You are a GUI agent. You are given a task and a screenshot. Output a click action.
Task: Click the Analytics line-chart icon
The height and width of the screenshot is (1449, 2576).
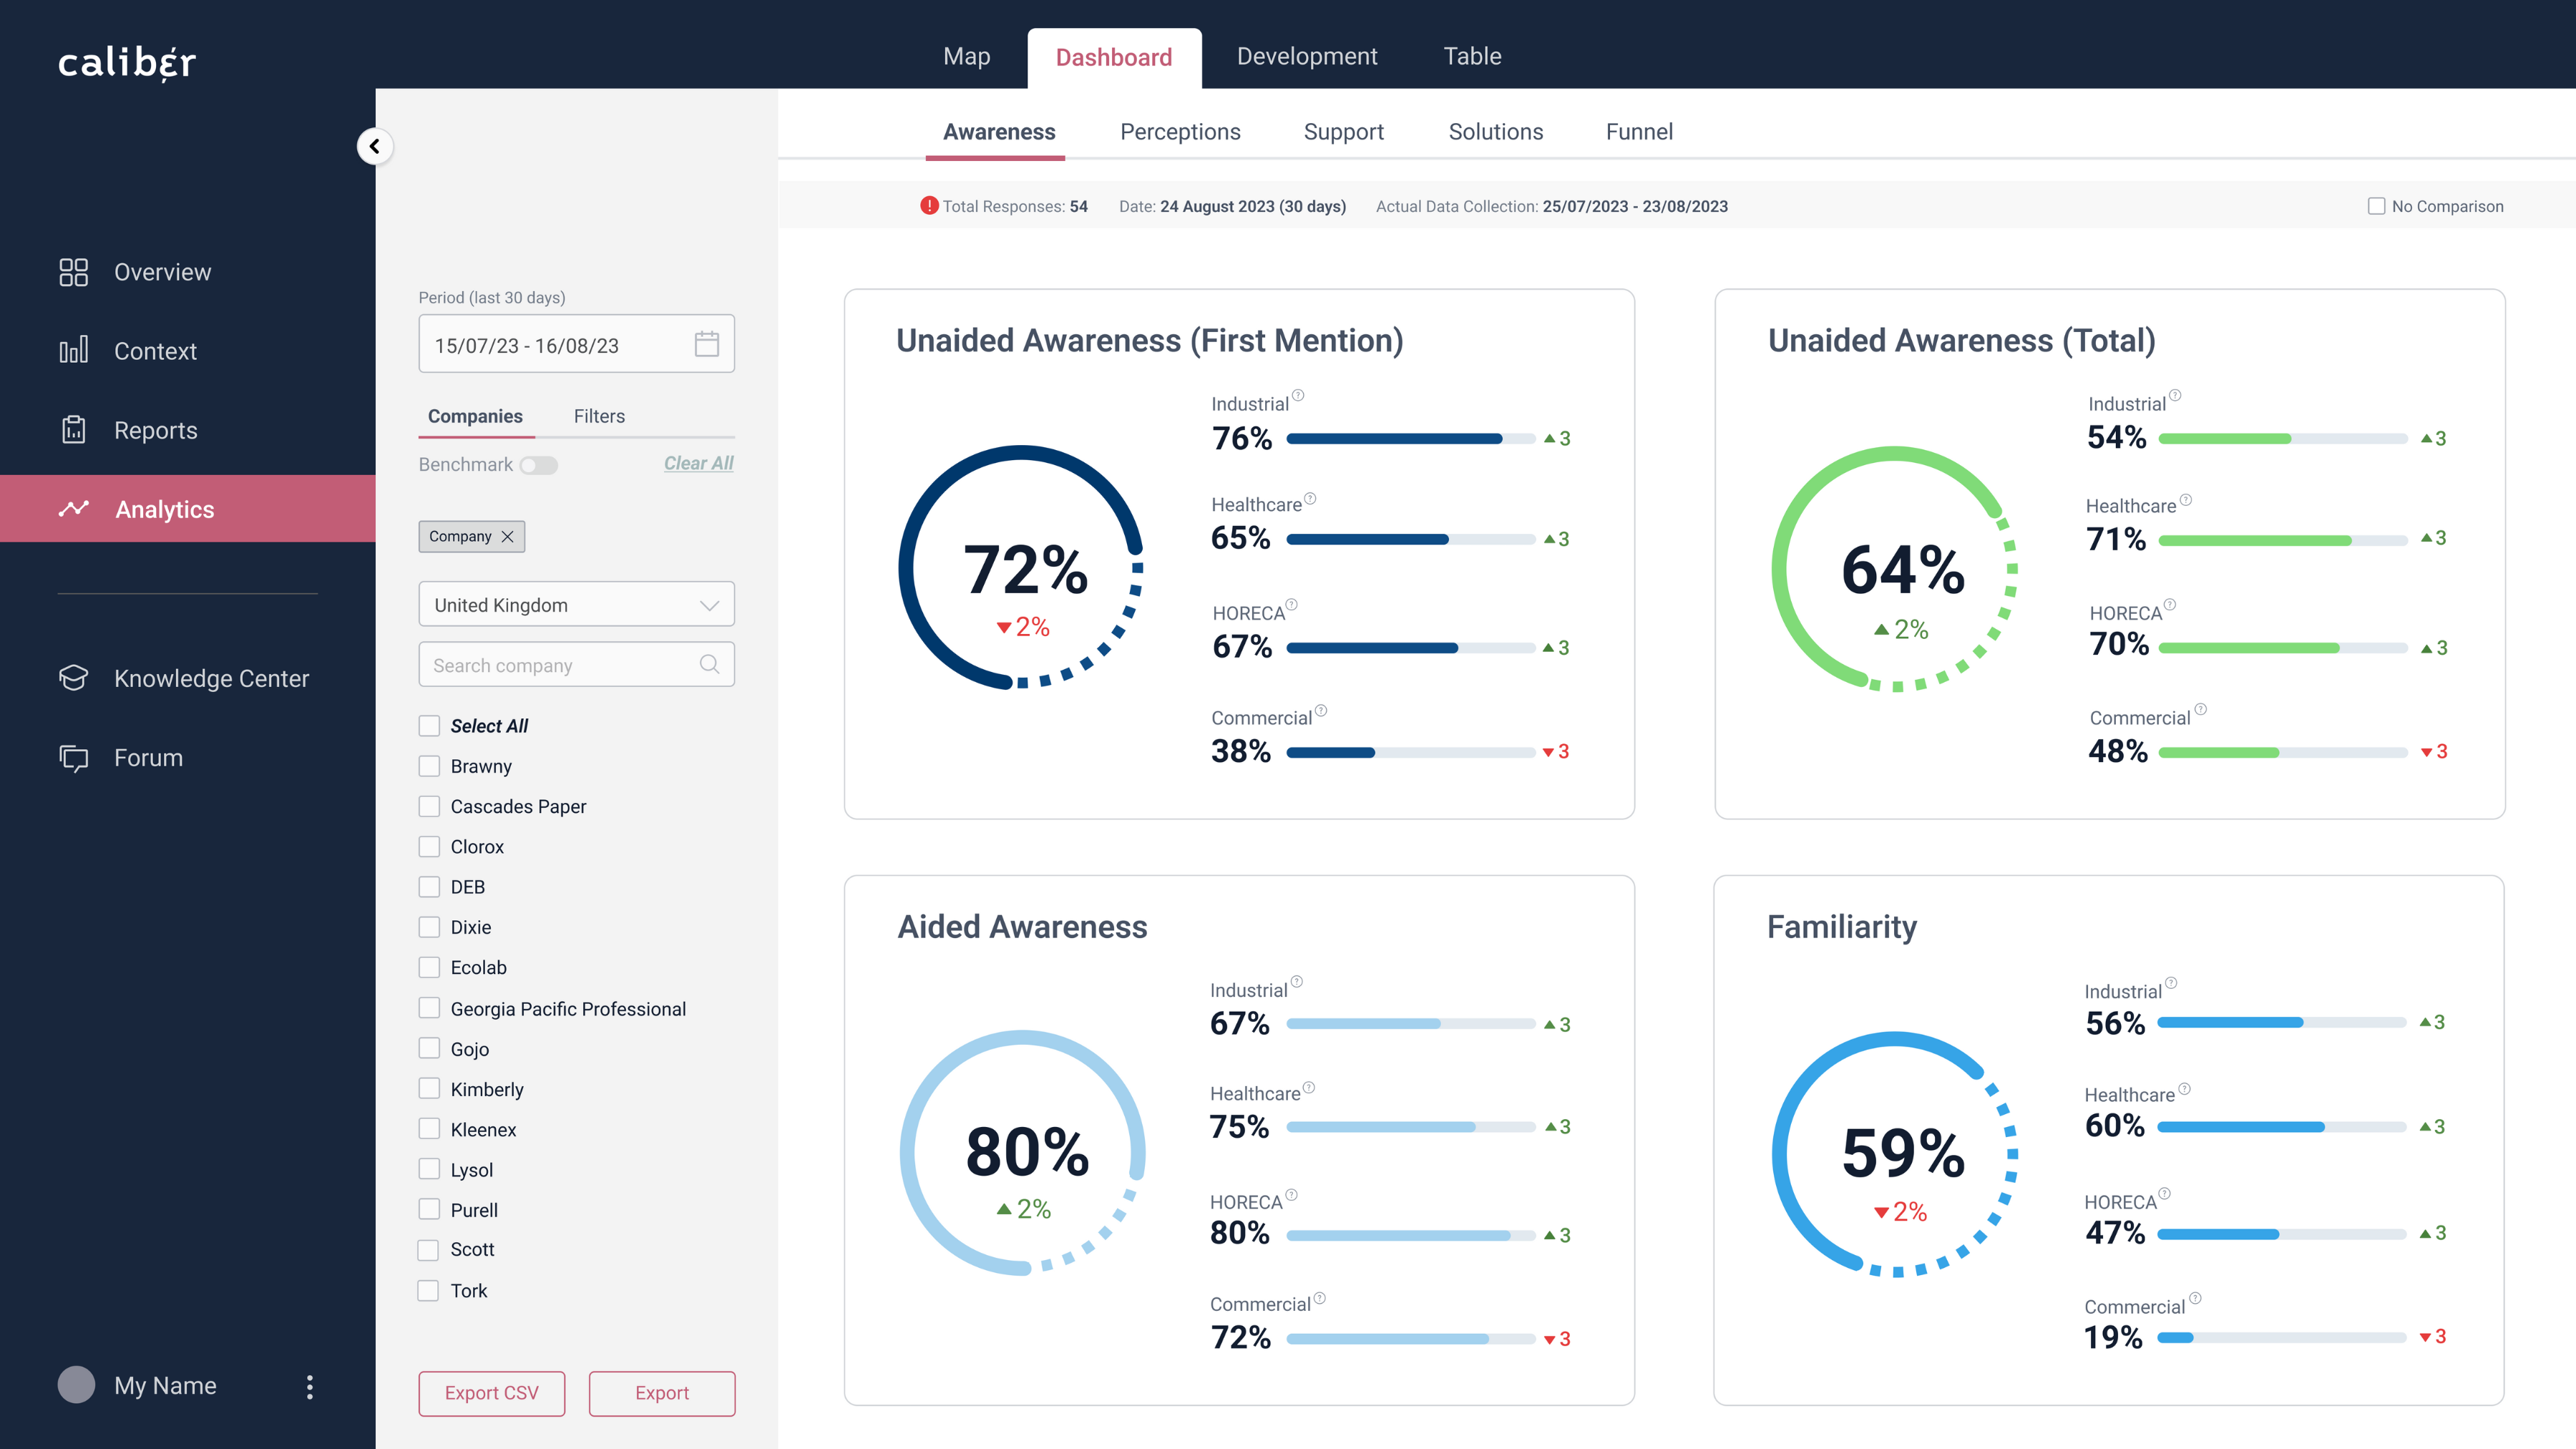point(74,508)
